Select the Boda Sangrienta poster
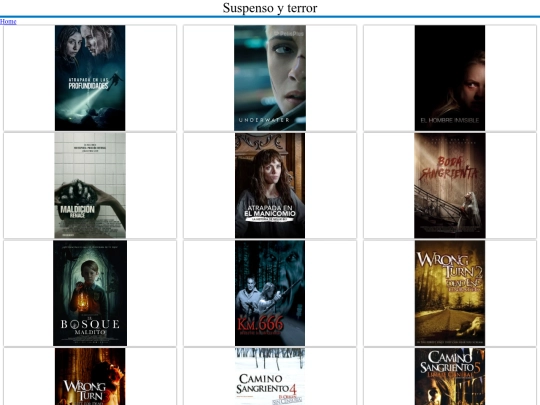Viewport: 540px width, 405px height. [450, 185]
